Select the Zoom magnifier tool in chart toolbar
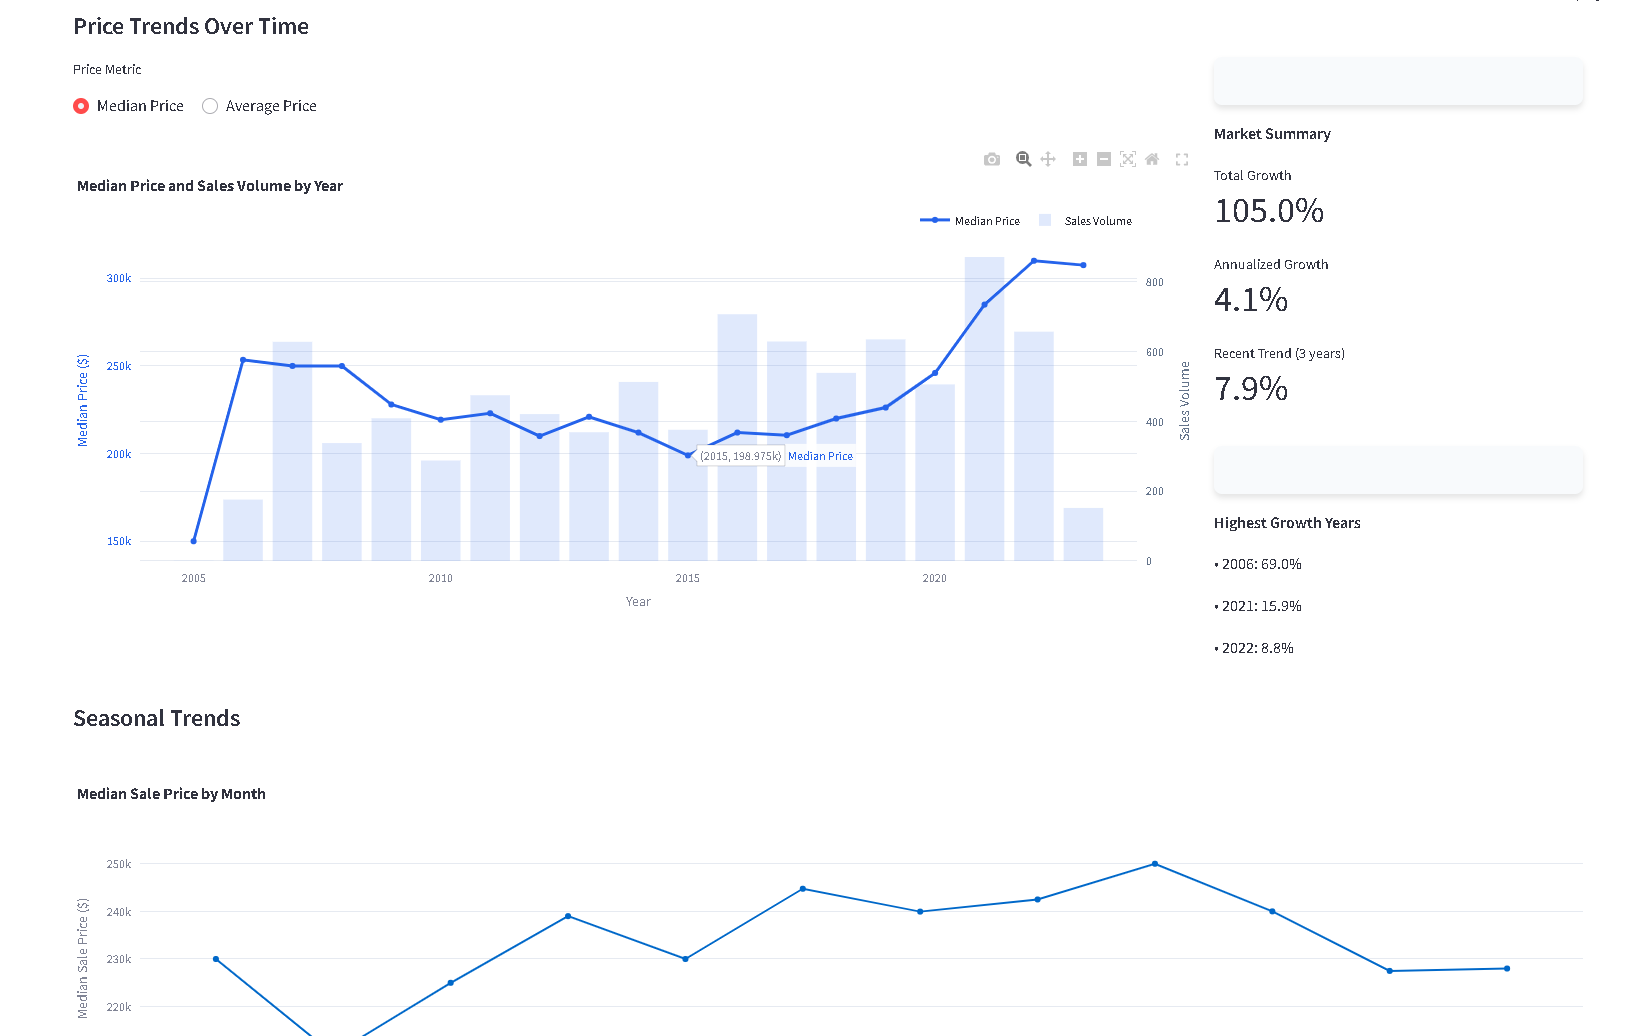 pyautogui.click(x=1023, y=159)
